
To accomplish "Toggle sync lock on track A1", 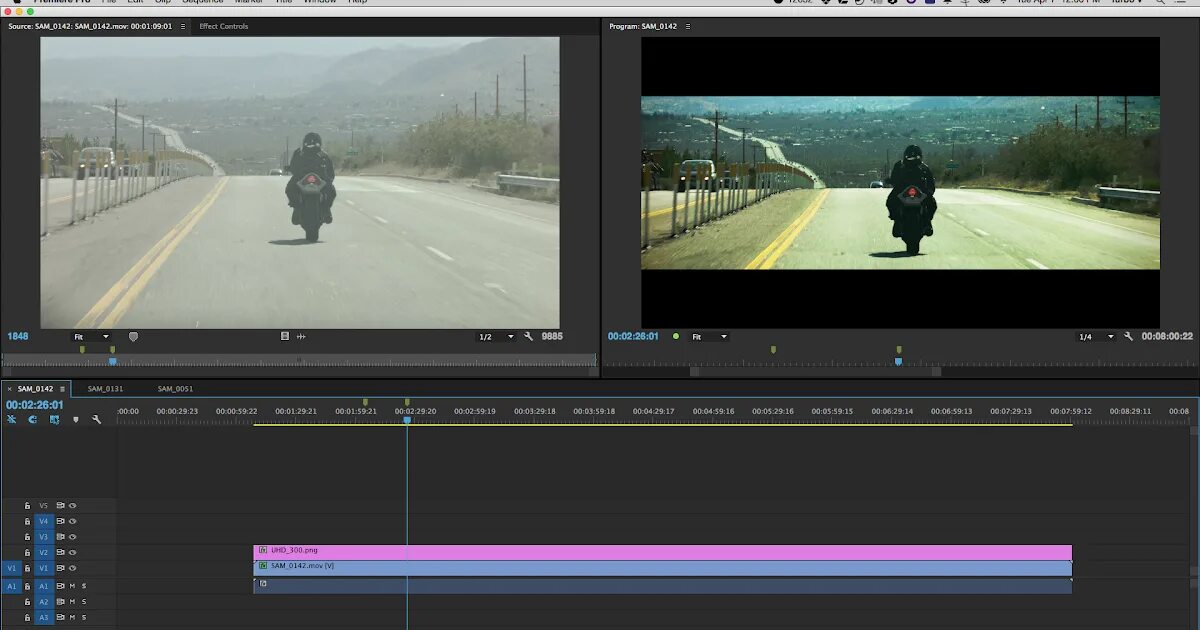I will pyautogui.click(x=60, y=586).
